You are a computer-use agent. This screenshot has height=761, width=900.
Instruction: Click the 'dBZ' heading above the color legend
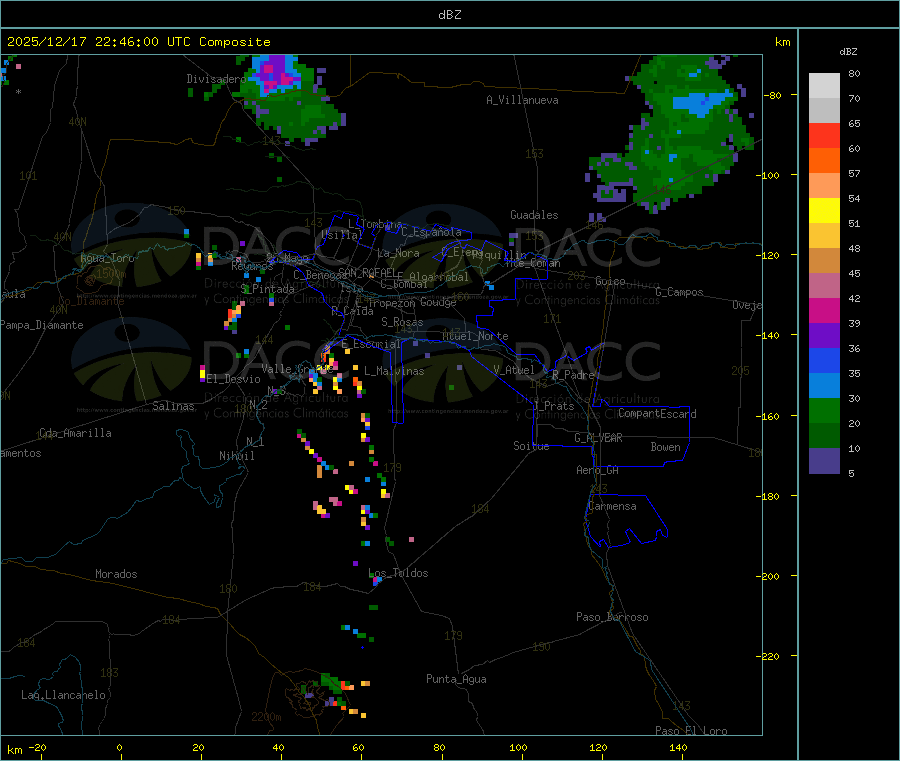coord(848,52)
